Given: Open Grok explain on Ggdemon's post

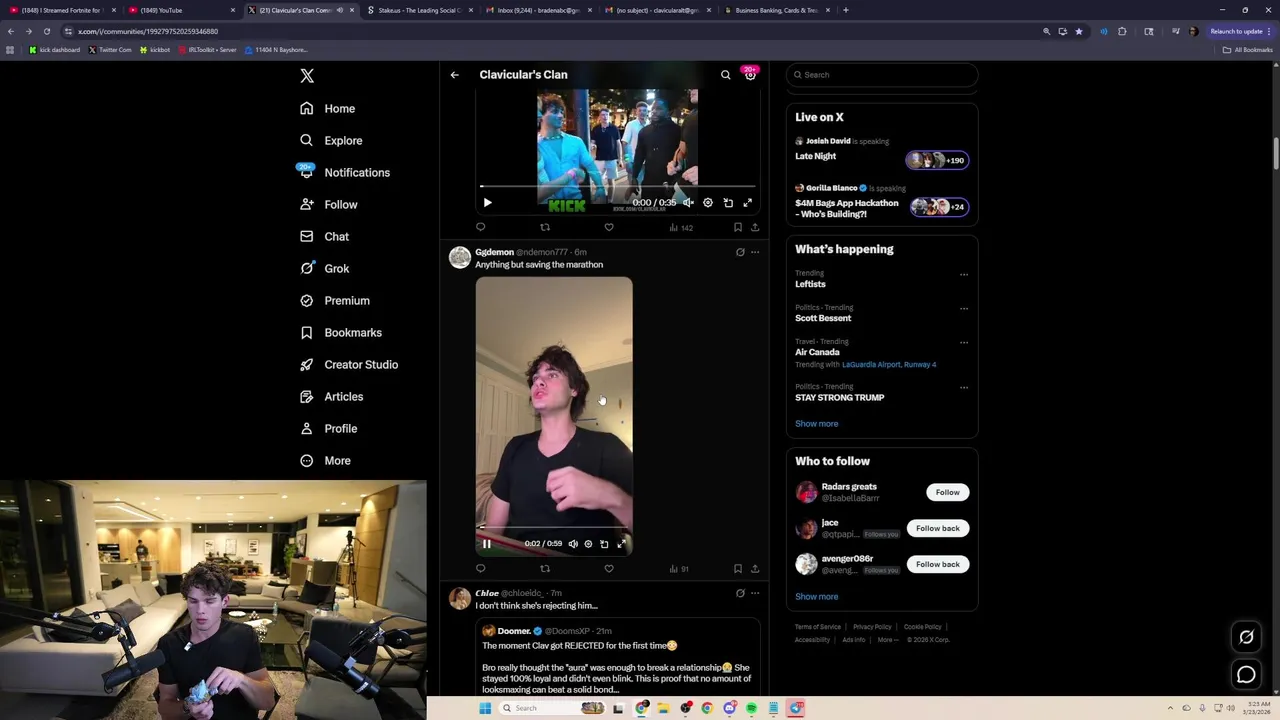Looking at the screenshot, I should coord(740,252).
